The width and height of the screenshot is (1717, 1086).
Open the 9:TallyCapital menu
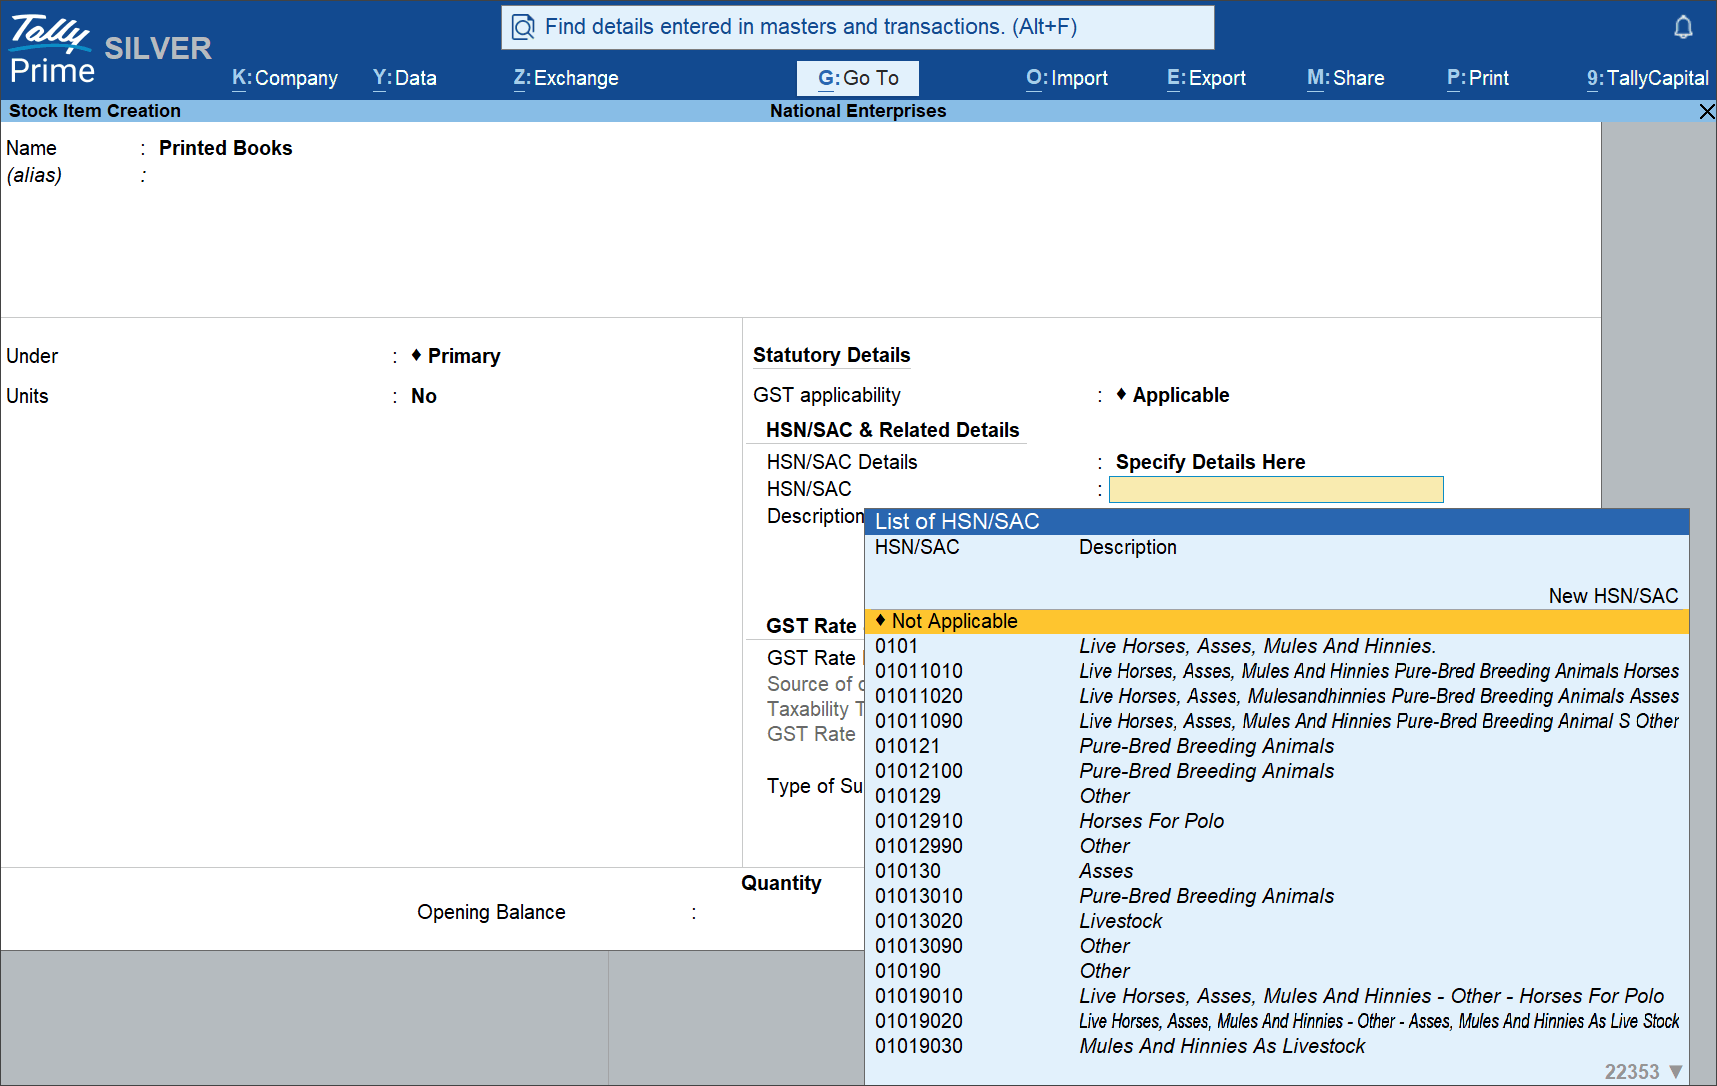[1648, 78]
